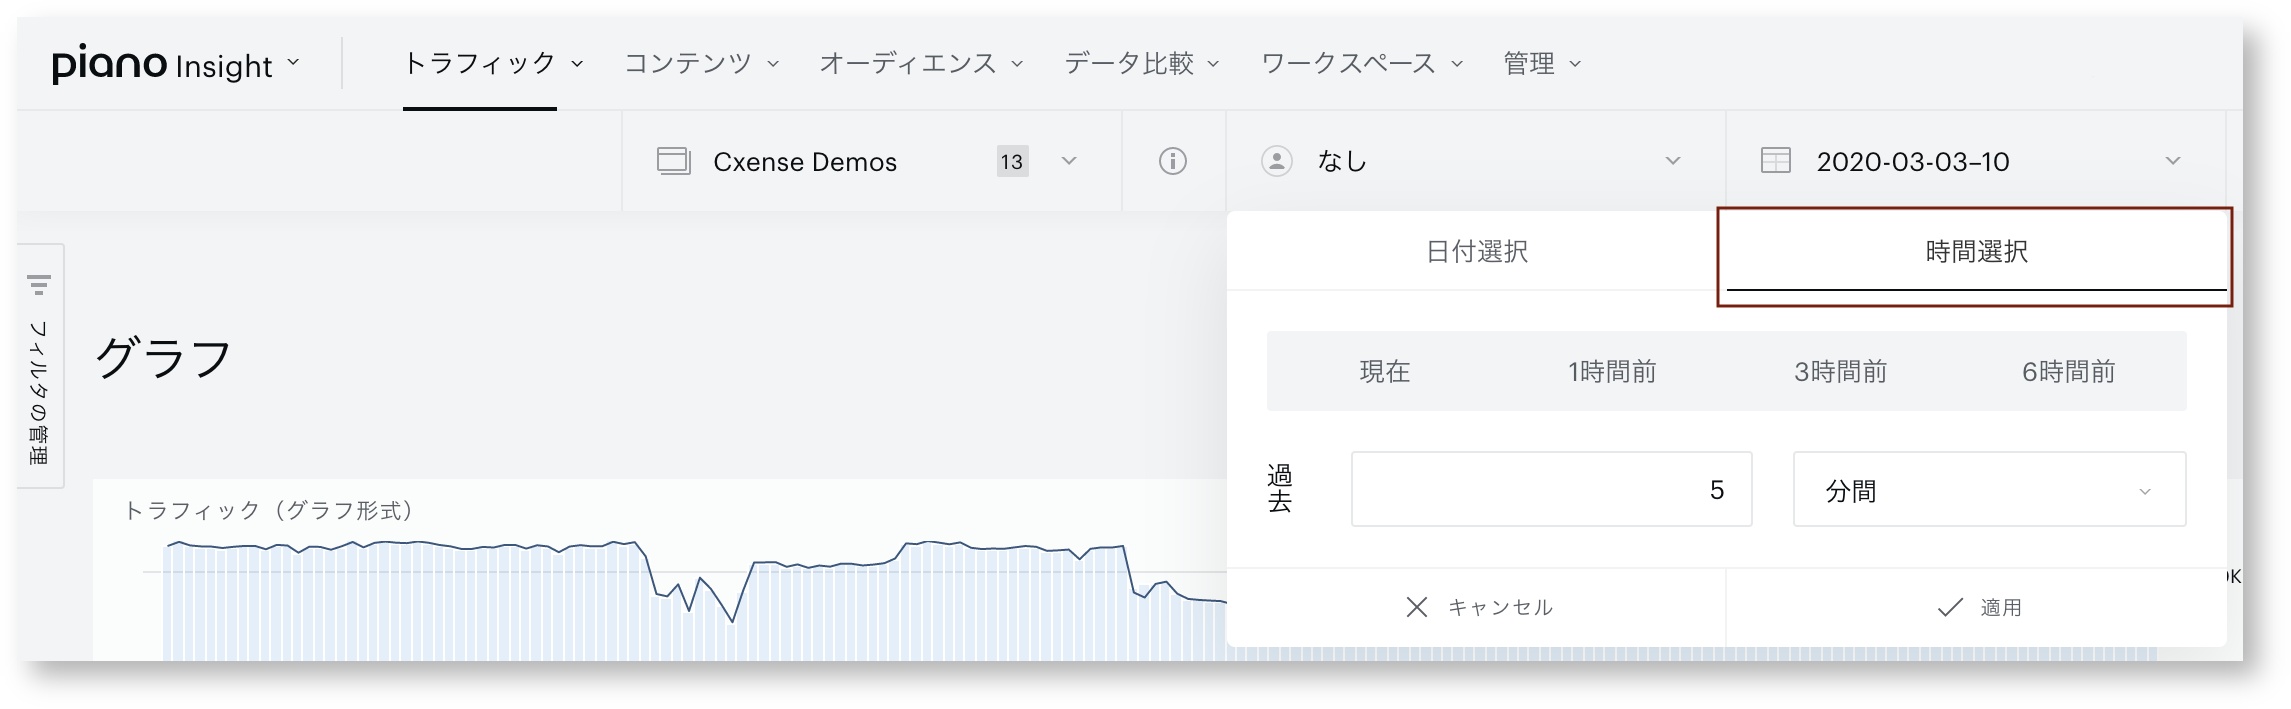The width and height of the screenshot is (2291, 709).
Task: Open the ワークスペース menu
Action: point(1349,63)
